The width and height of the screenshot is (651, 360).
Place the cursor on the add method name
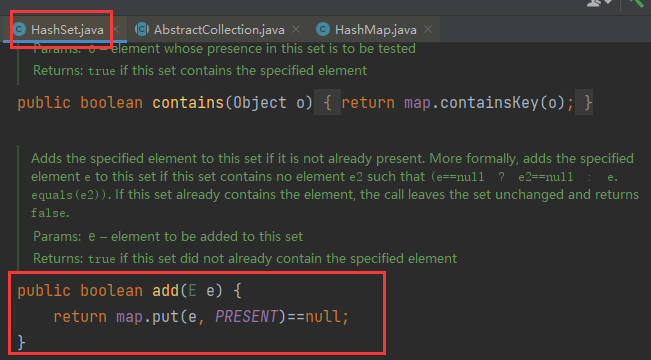tap(165, 291)
